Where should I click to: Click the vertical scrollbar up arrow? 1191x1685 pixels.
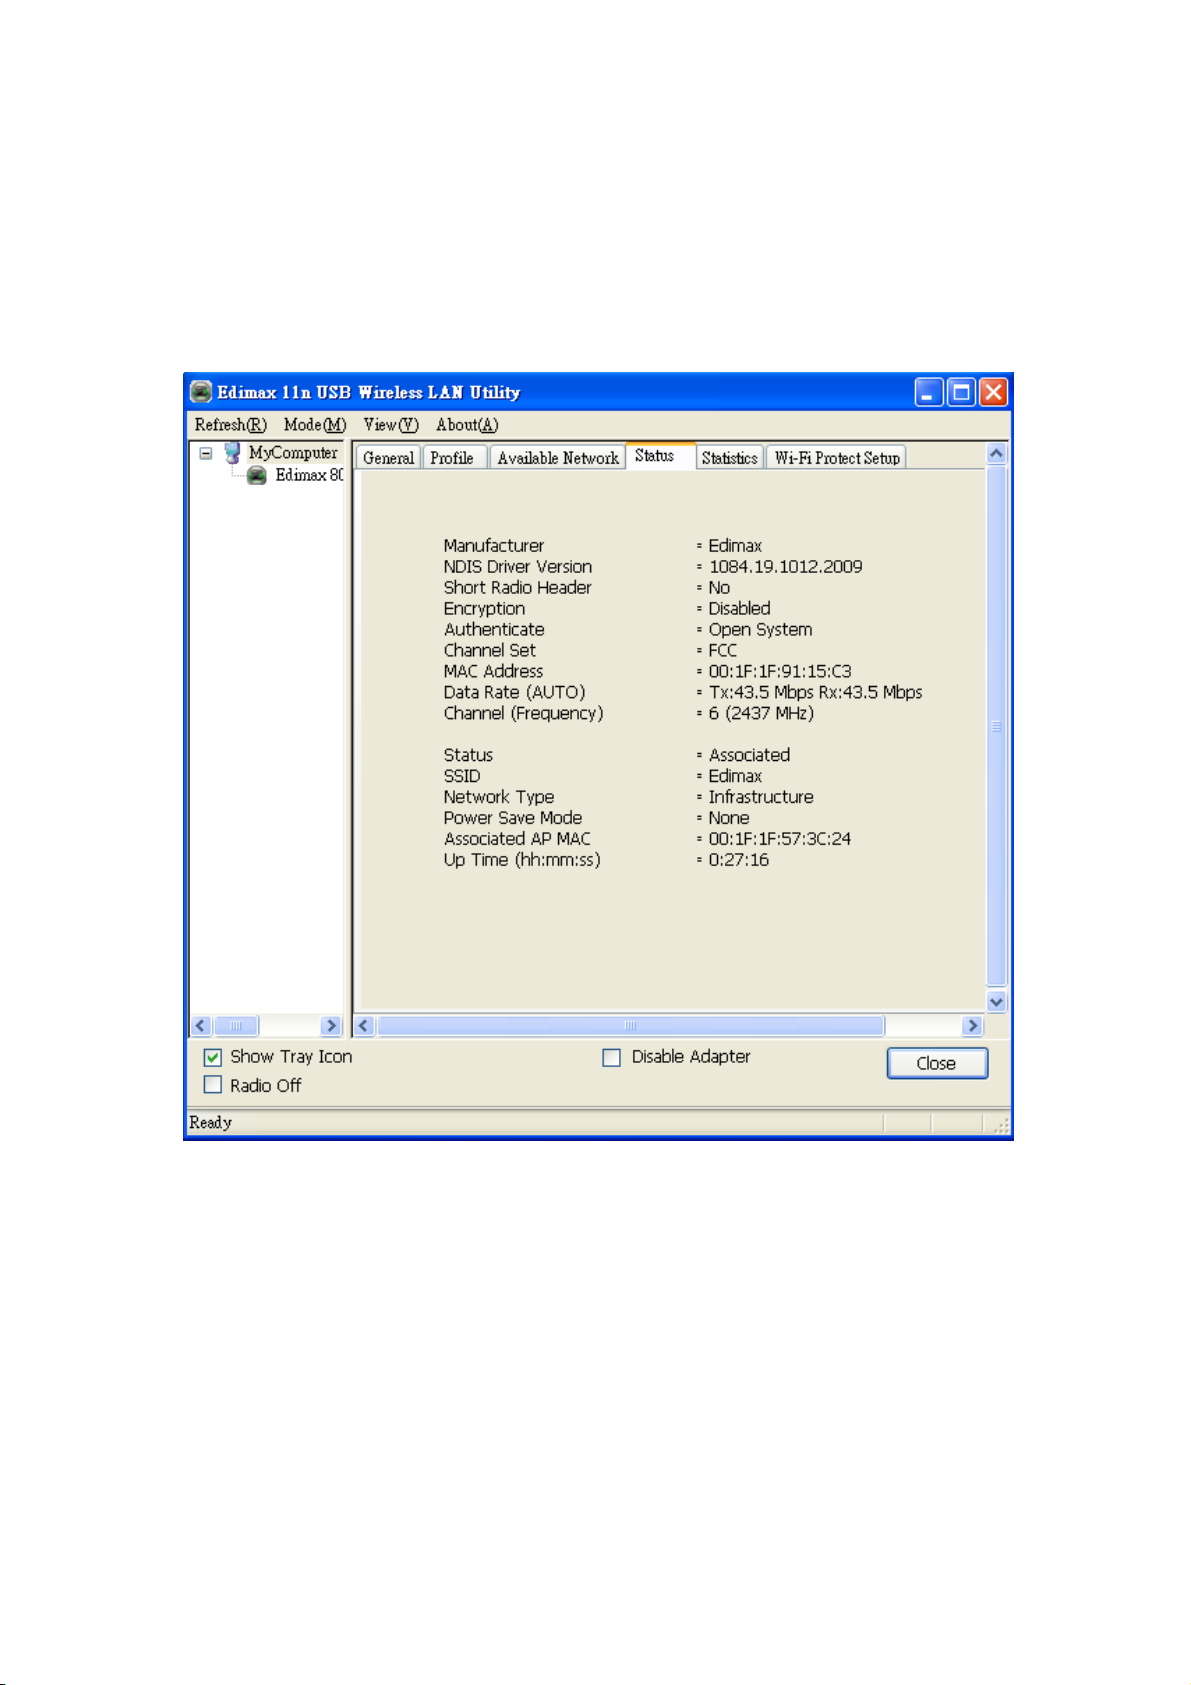click(x=996, y=453)
